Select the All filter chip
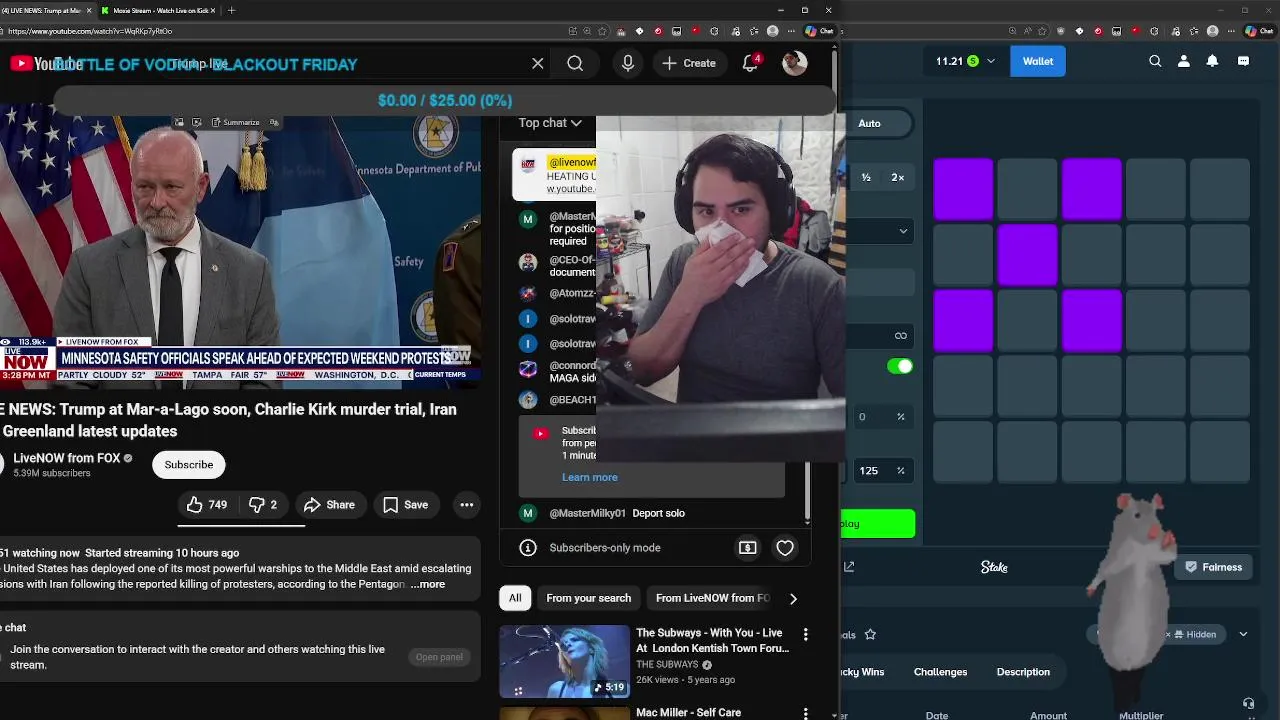This screenshot has width=1280, height=720. tap(515, 598)
